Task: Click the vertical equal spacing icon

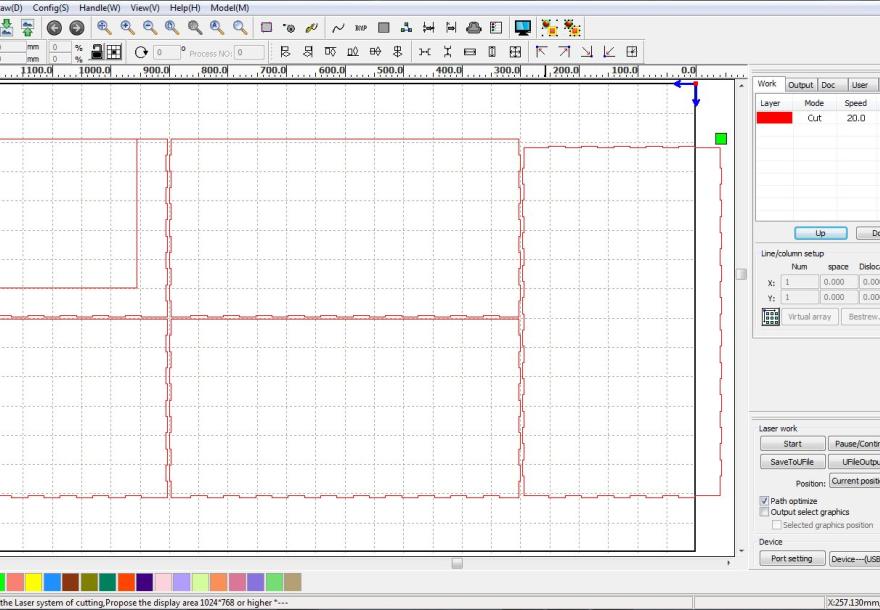Action: tap(447, 52)
